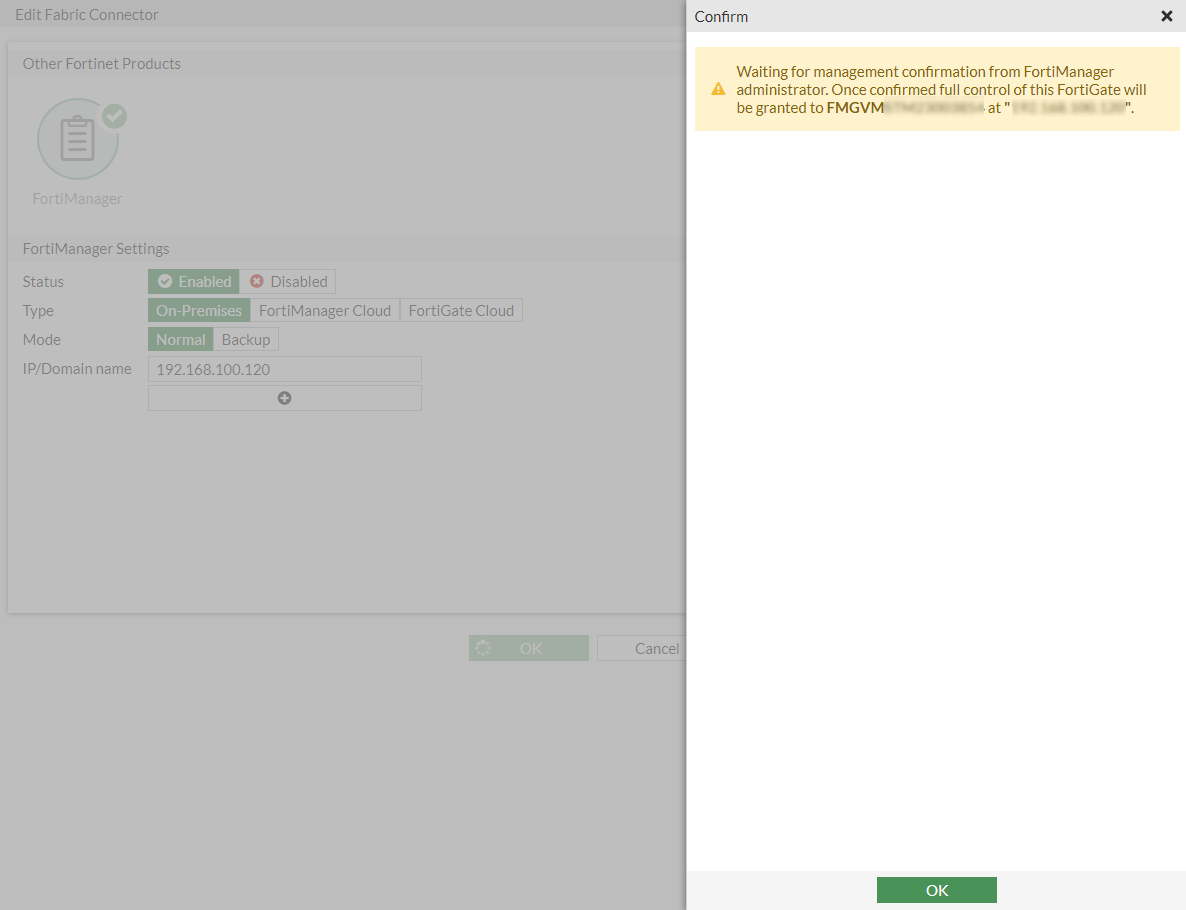Choose the On-Premises type
This screenshot has width=1186, height=910.
click(x=199, y=310)
